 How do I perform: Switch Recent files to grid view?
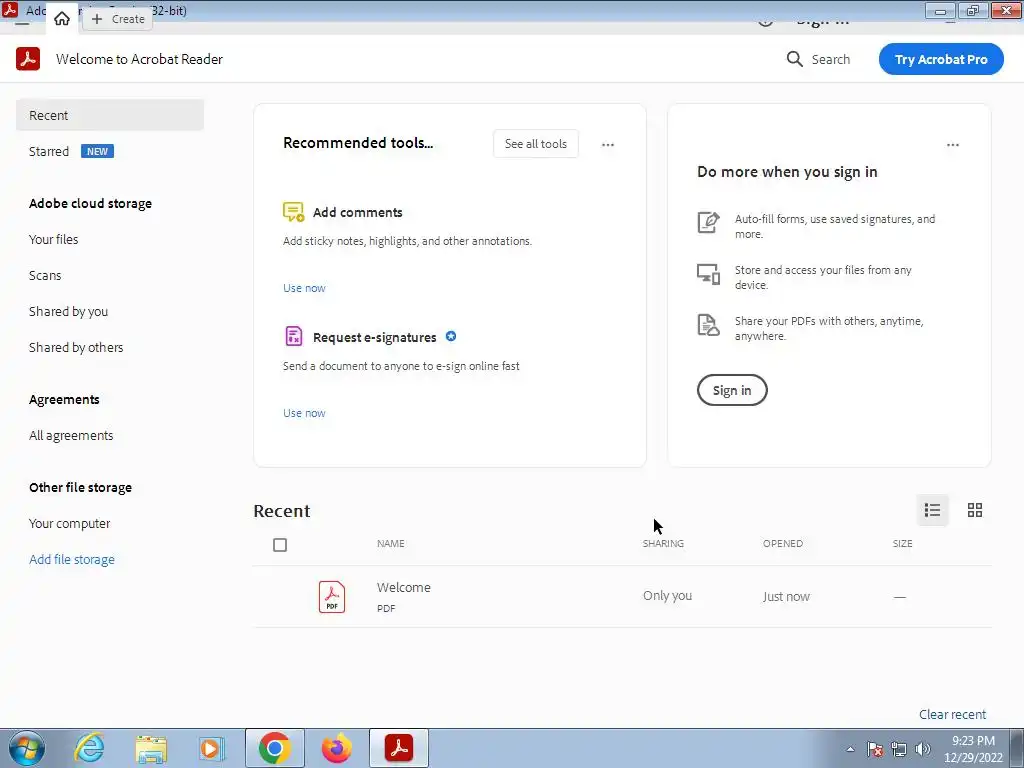click(x=974, y=510)
